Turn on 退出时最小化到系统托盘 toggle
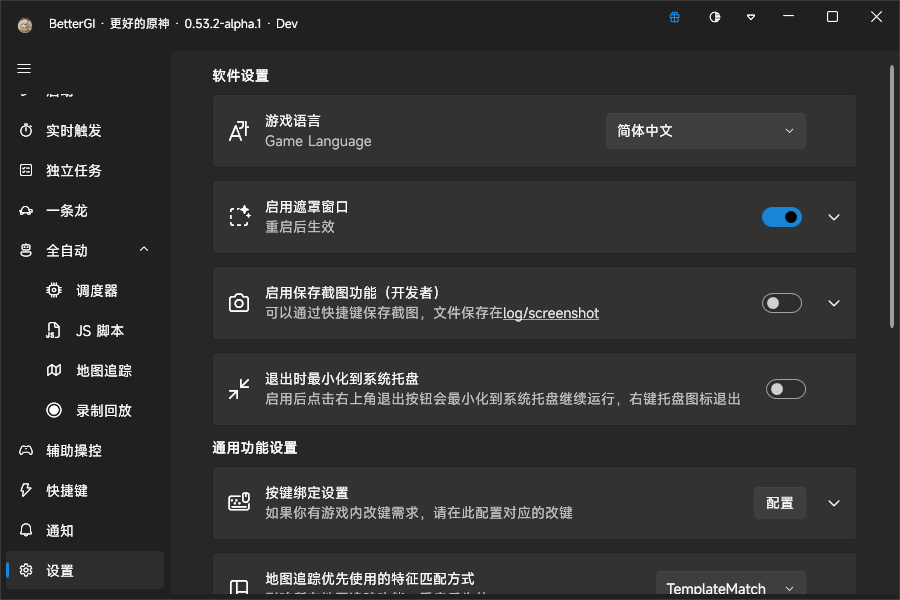The image size is (900, 600). pyautogui.click(x=786, y=389)
